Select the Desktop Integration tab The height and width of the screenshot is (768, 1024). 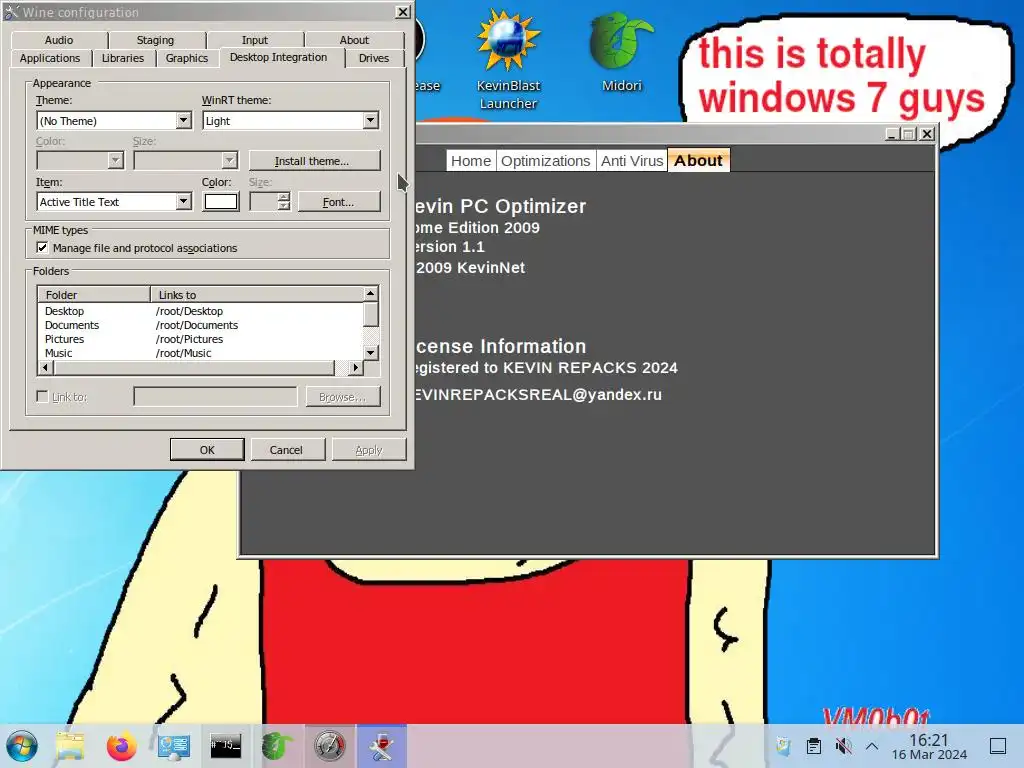[278, 57]
